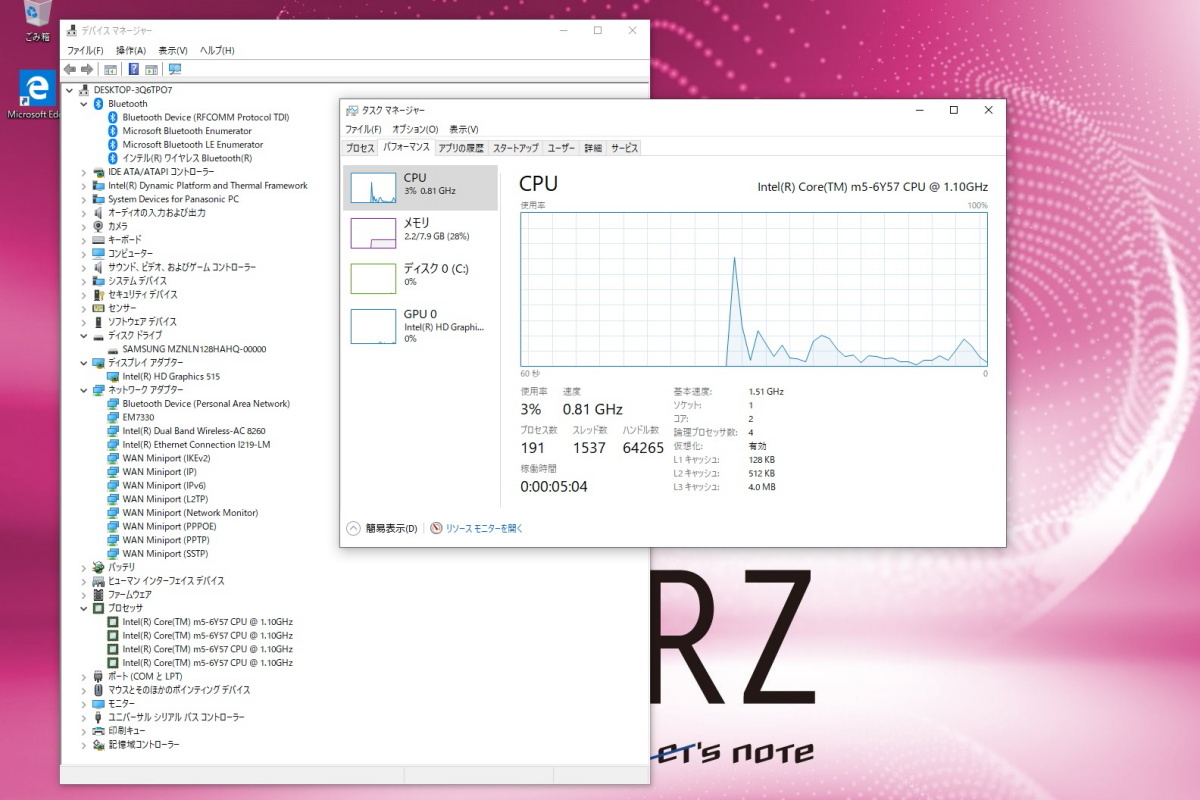Screen dimensions: 1200x800
Task: Click the blue Help icon in Device Manager toolbar
Action: coord(133,69)
